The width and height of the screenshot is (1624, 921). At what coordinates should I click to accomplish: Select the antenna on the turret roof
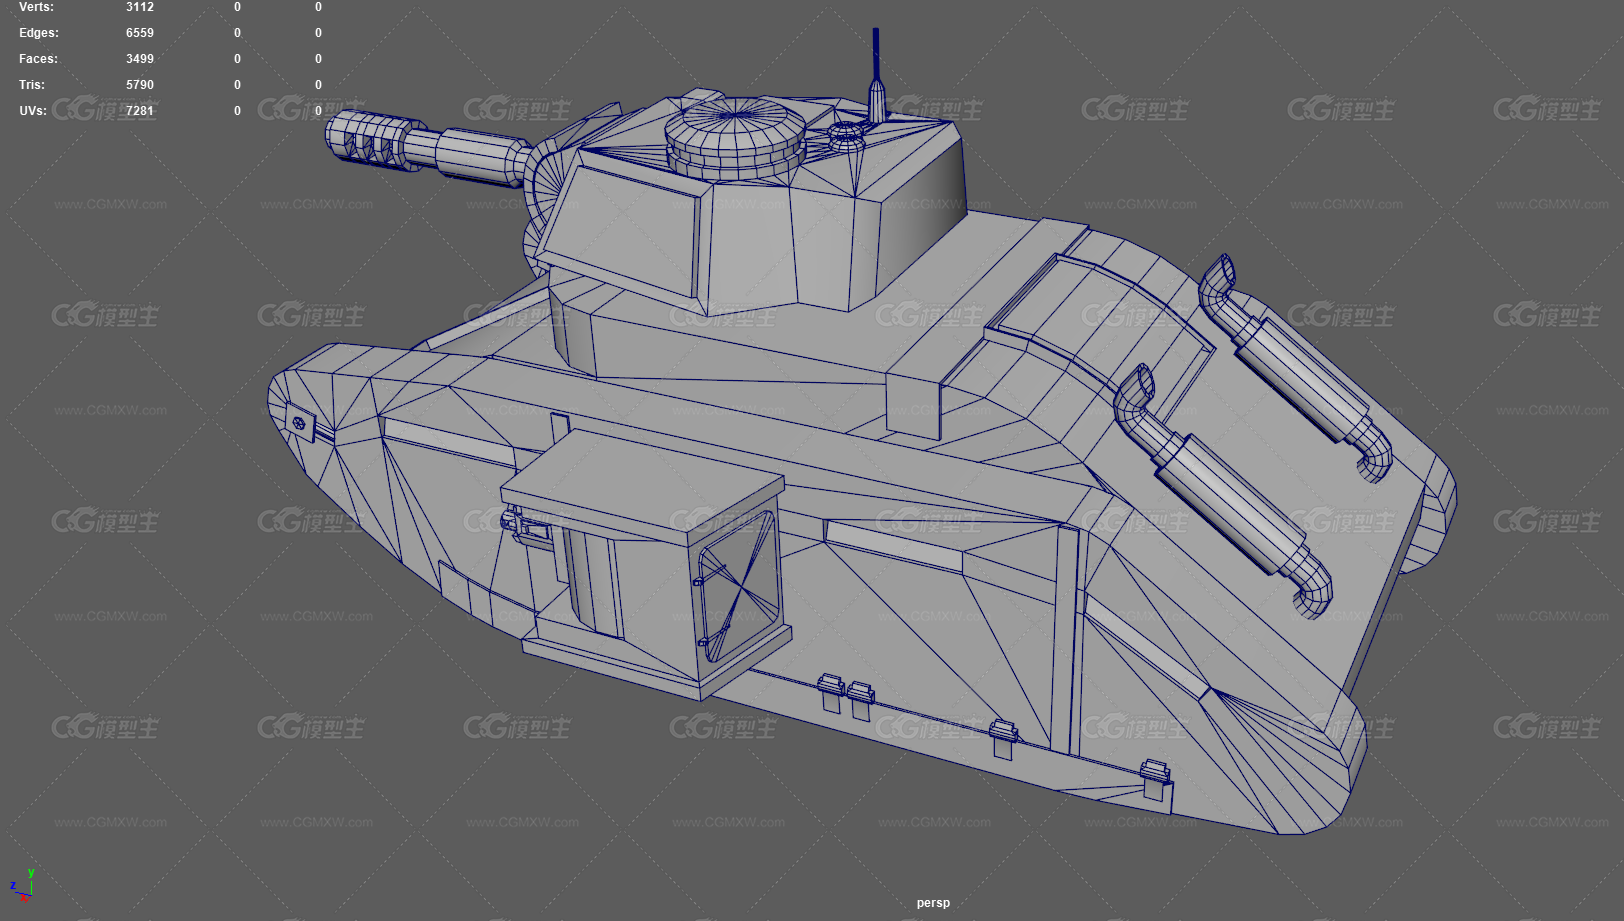click(876, 76)
